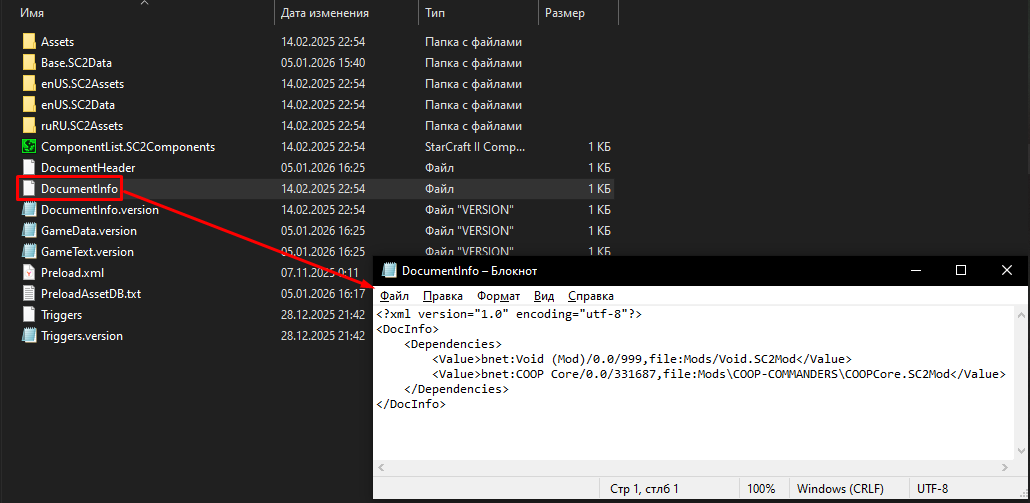Select the Preload.xml file icon
The height and width of the screenshot is (503, 1030).
(28, 273)
